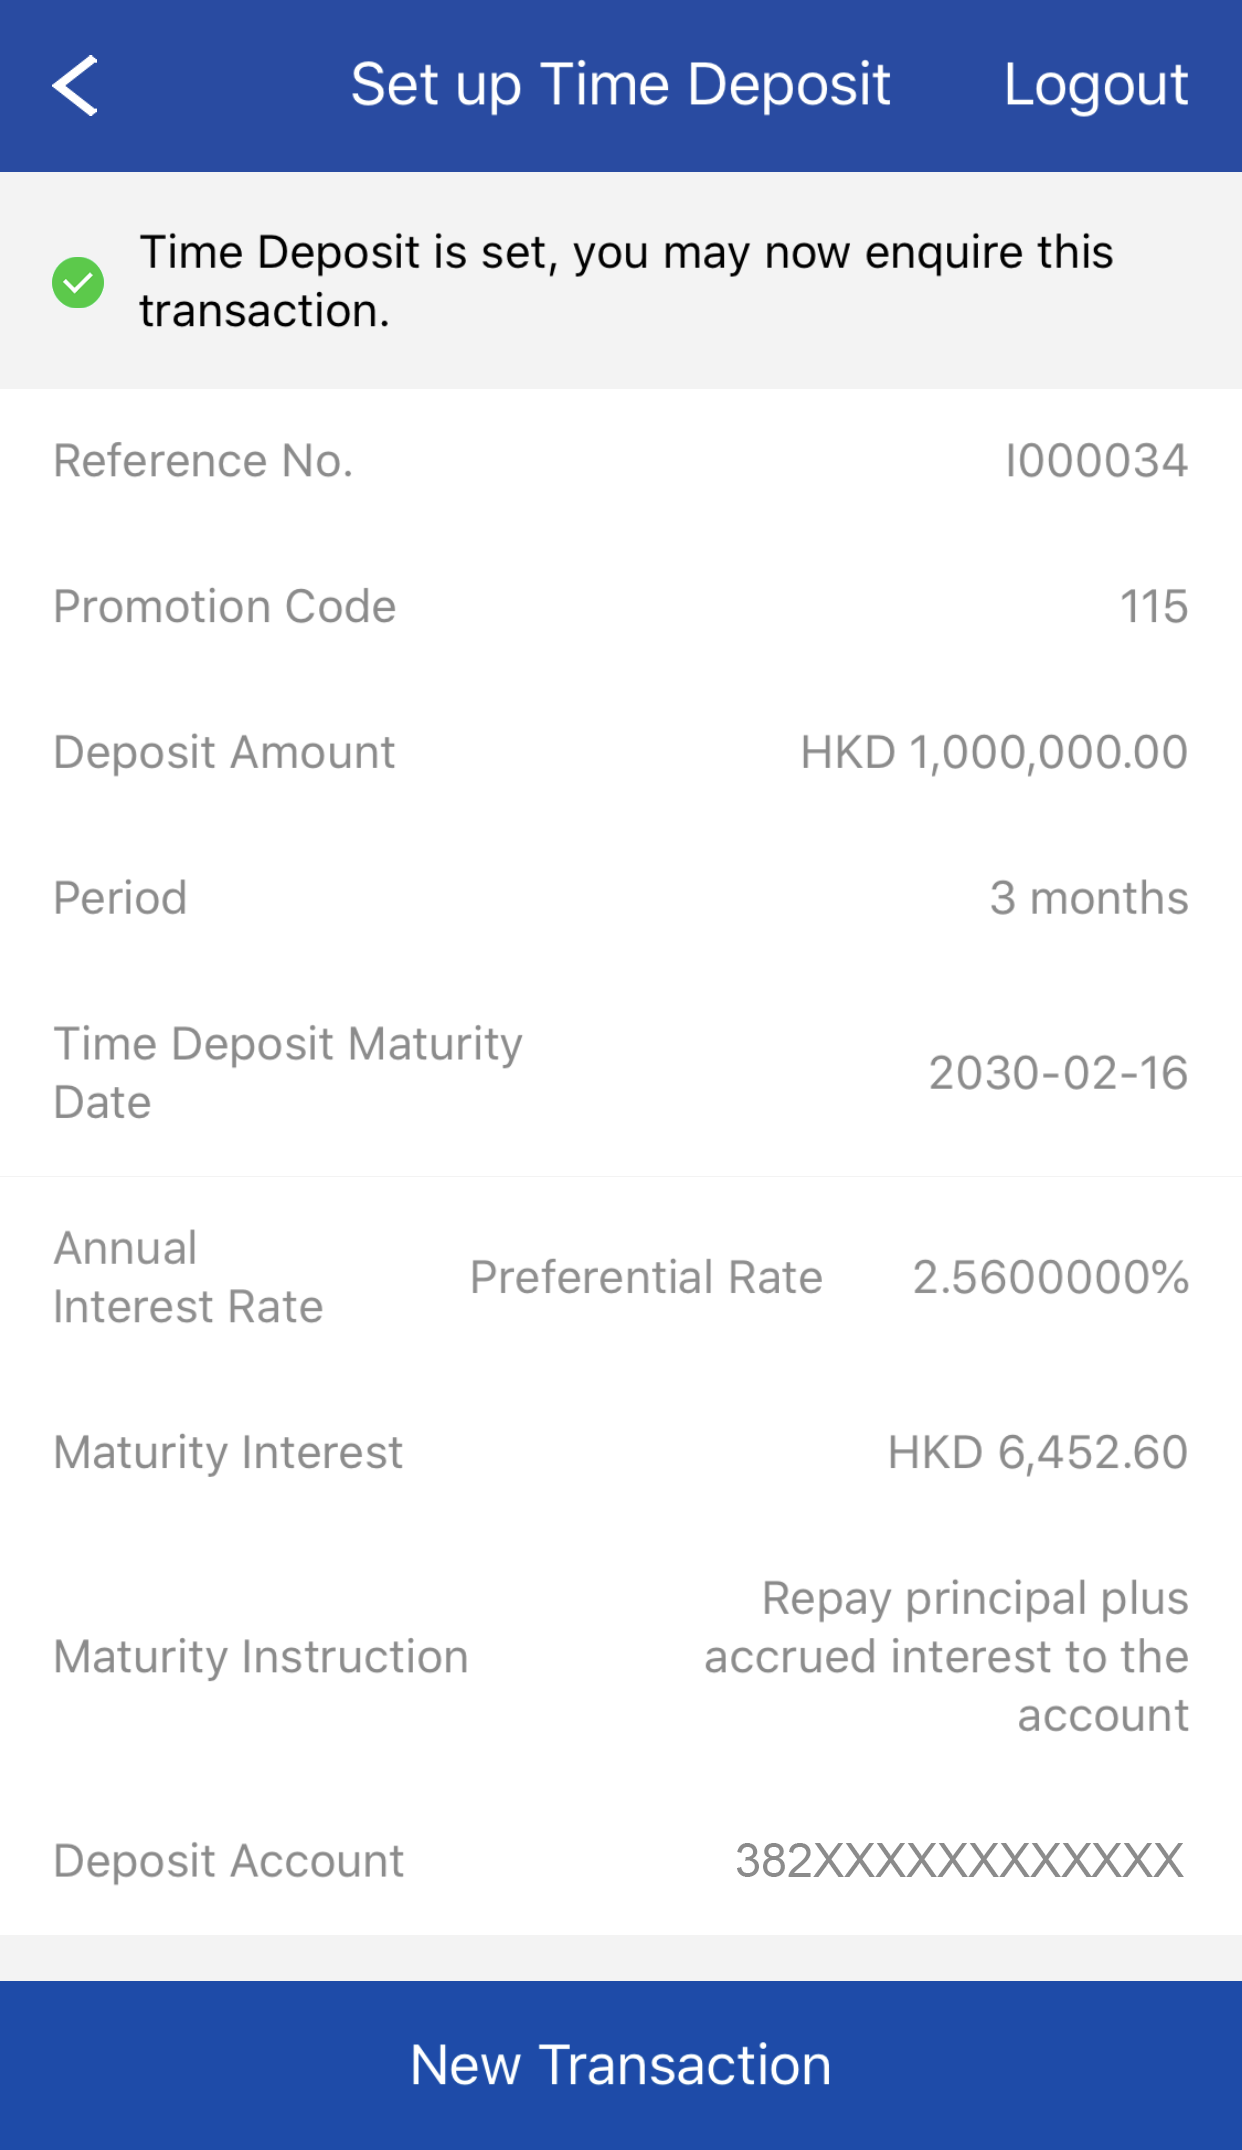Tap the Set up Time Deposit title

pos(620,84)
